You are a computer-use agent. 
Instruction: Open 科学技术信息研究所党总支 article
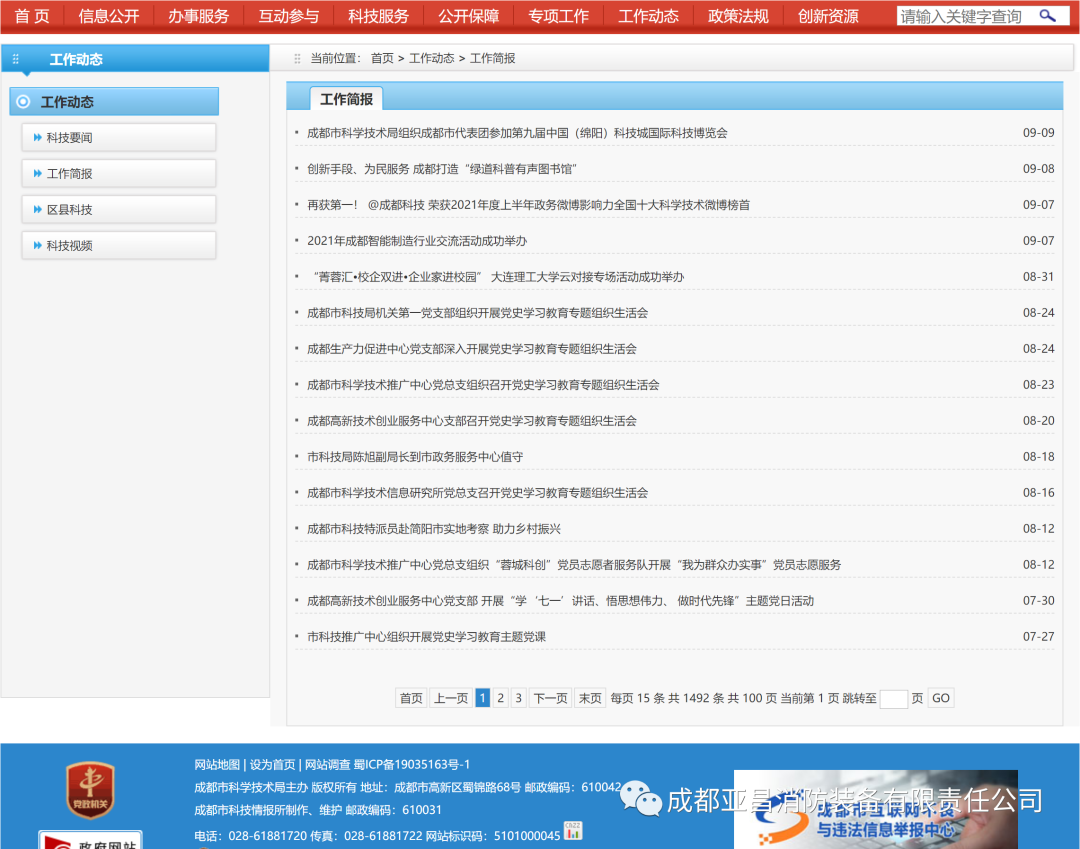pos(477,492)
